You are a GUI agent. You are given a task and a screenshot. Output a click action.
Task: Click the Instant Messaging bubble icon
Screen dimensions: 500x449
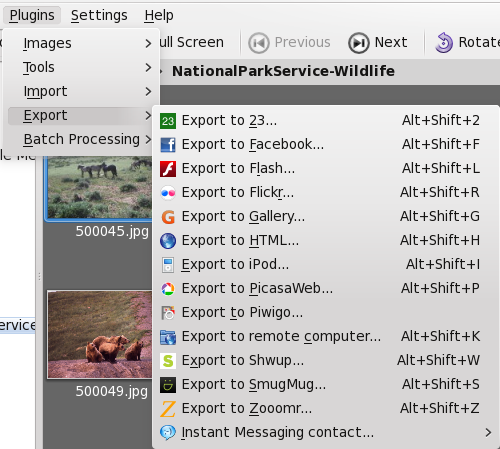(x=168, y=433)
